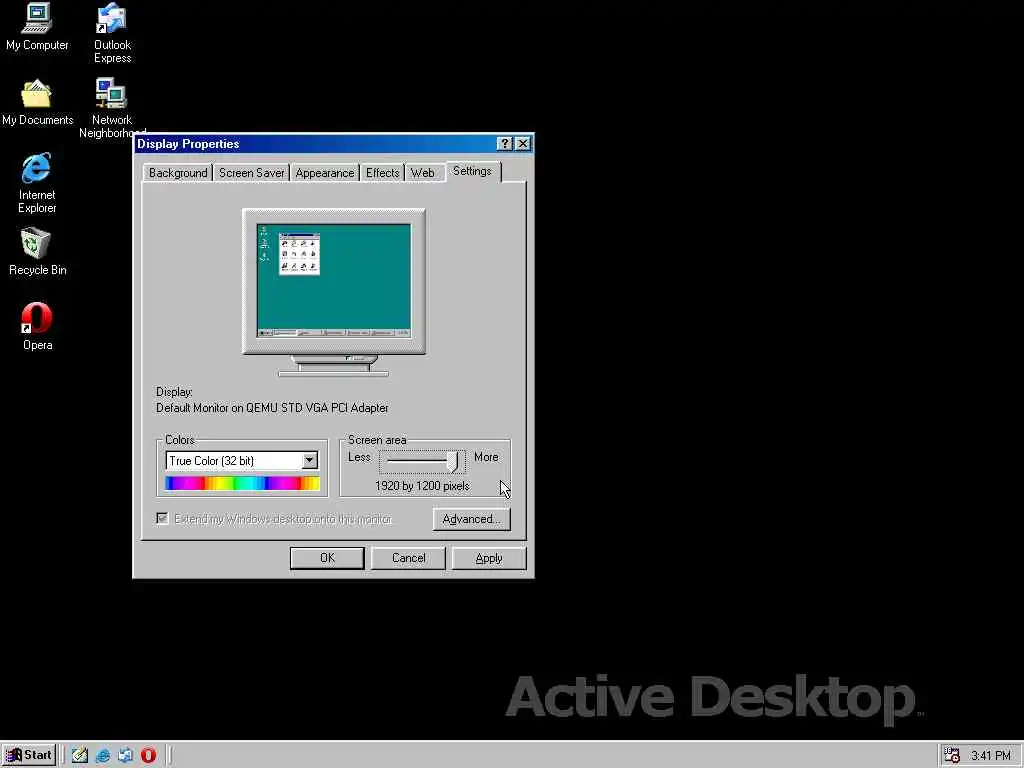
Task: Open the Appearance tab
Action: click(325, 172)
